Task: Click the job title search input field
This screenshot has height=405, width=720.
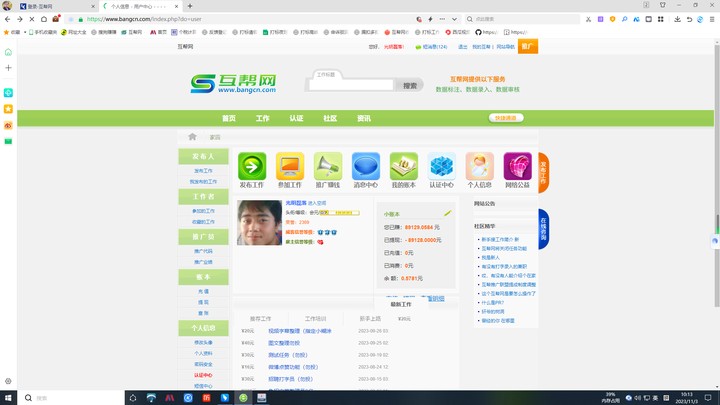Action: pyautogui.click(x=351, y=86)
